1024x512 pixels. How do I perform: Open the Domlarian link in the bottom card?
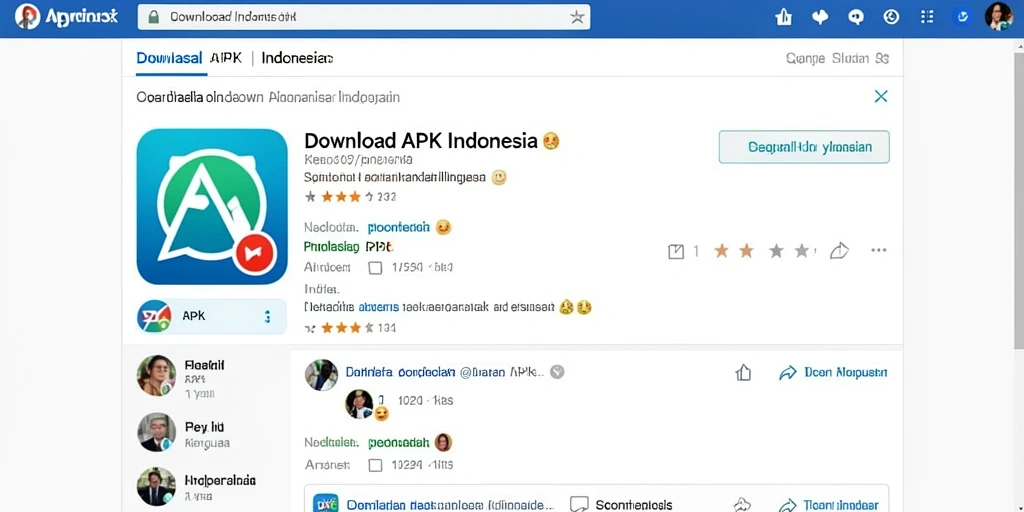[449, 505]
